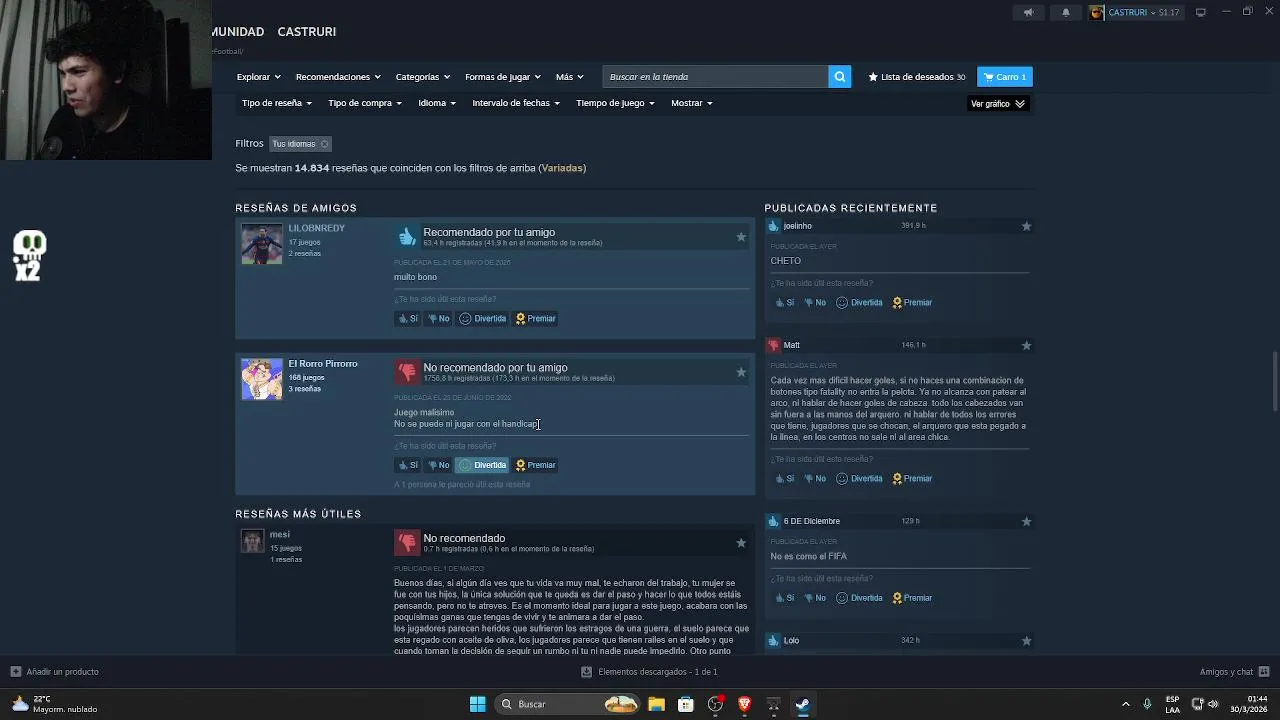Open LILOBNREDY profile name link

(316, 228)
